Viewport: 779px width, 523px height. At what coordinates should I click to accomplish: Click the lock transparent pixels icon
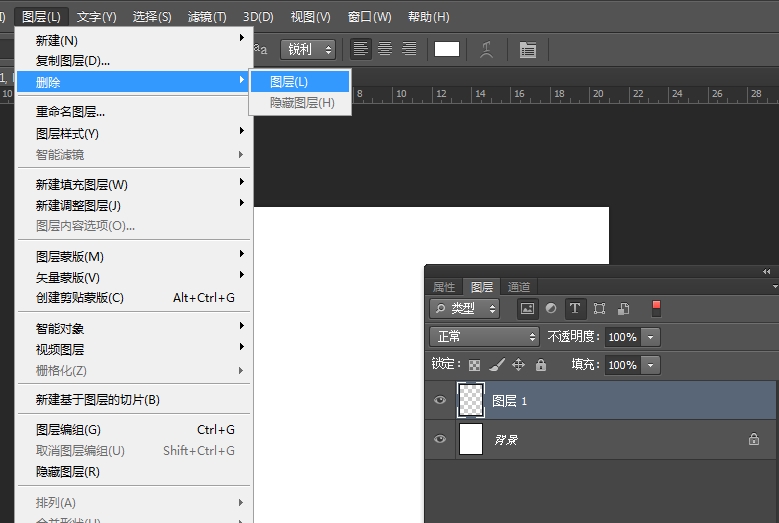[x=475, y=365]
